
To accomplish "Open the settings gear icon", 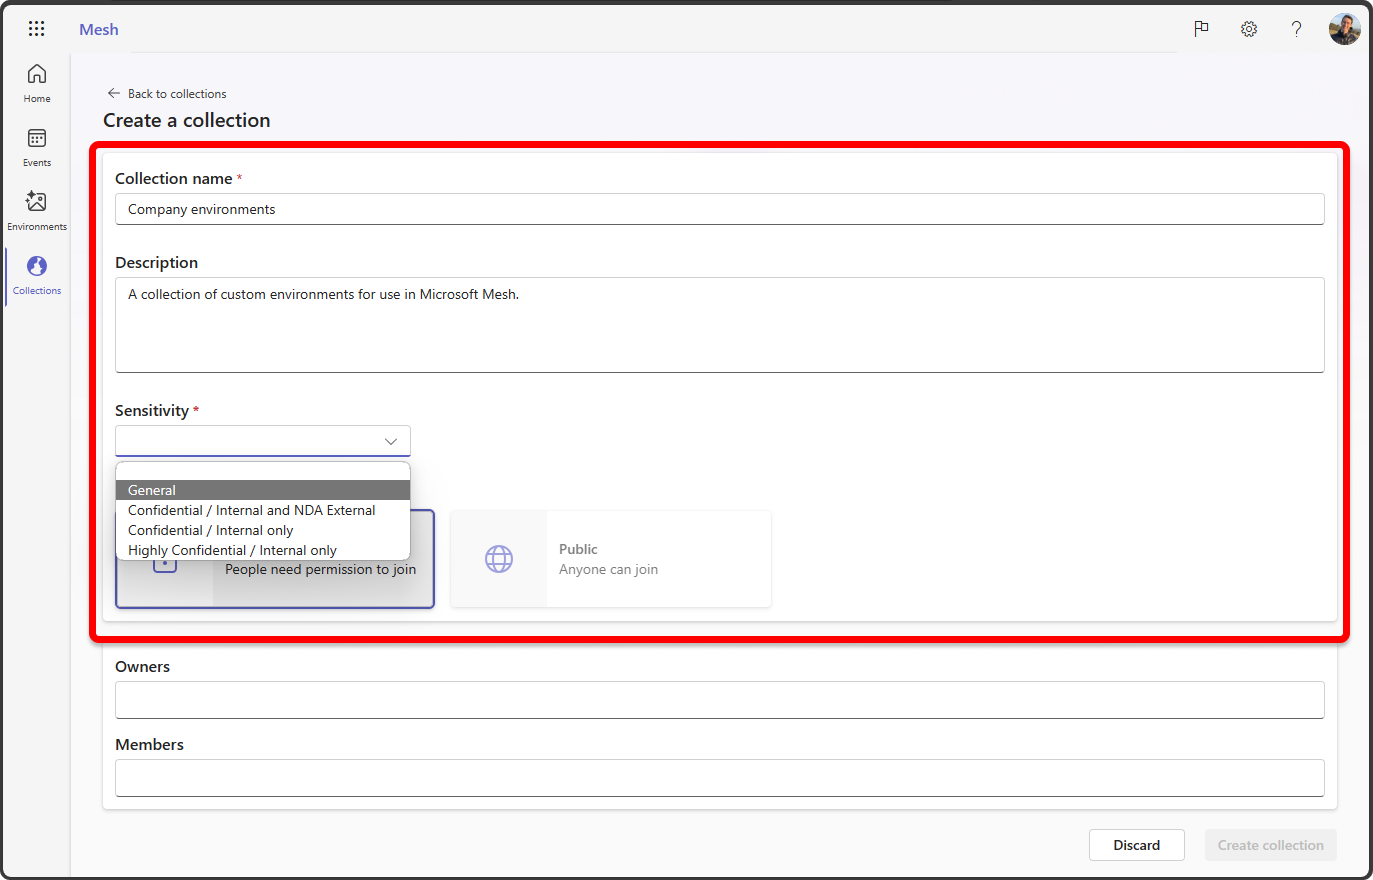I will (1249, 29).
